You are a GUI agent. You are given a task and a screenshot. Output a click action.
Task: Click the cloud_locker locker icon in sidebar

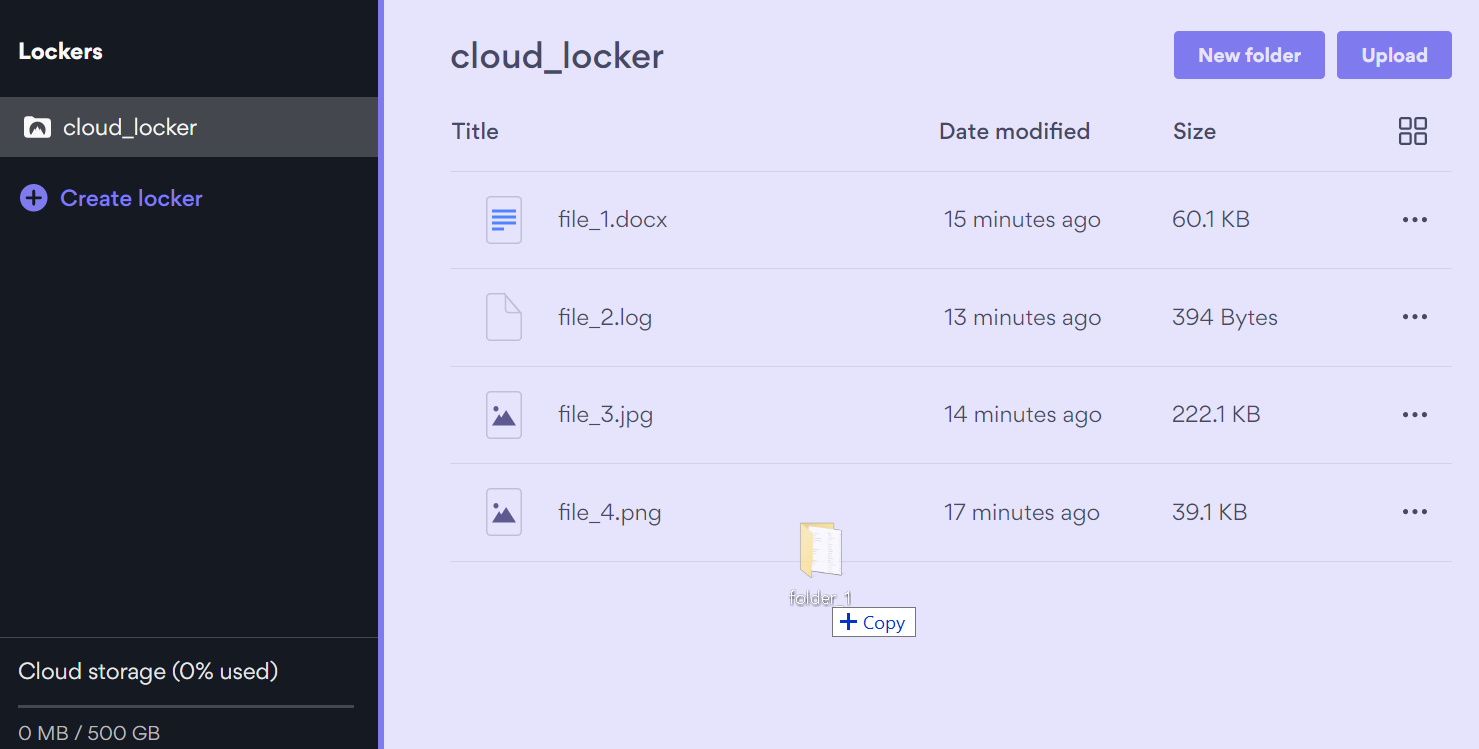[37, 127]
